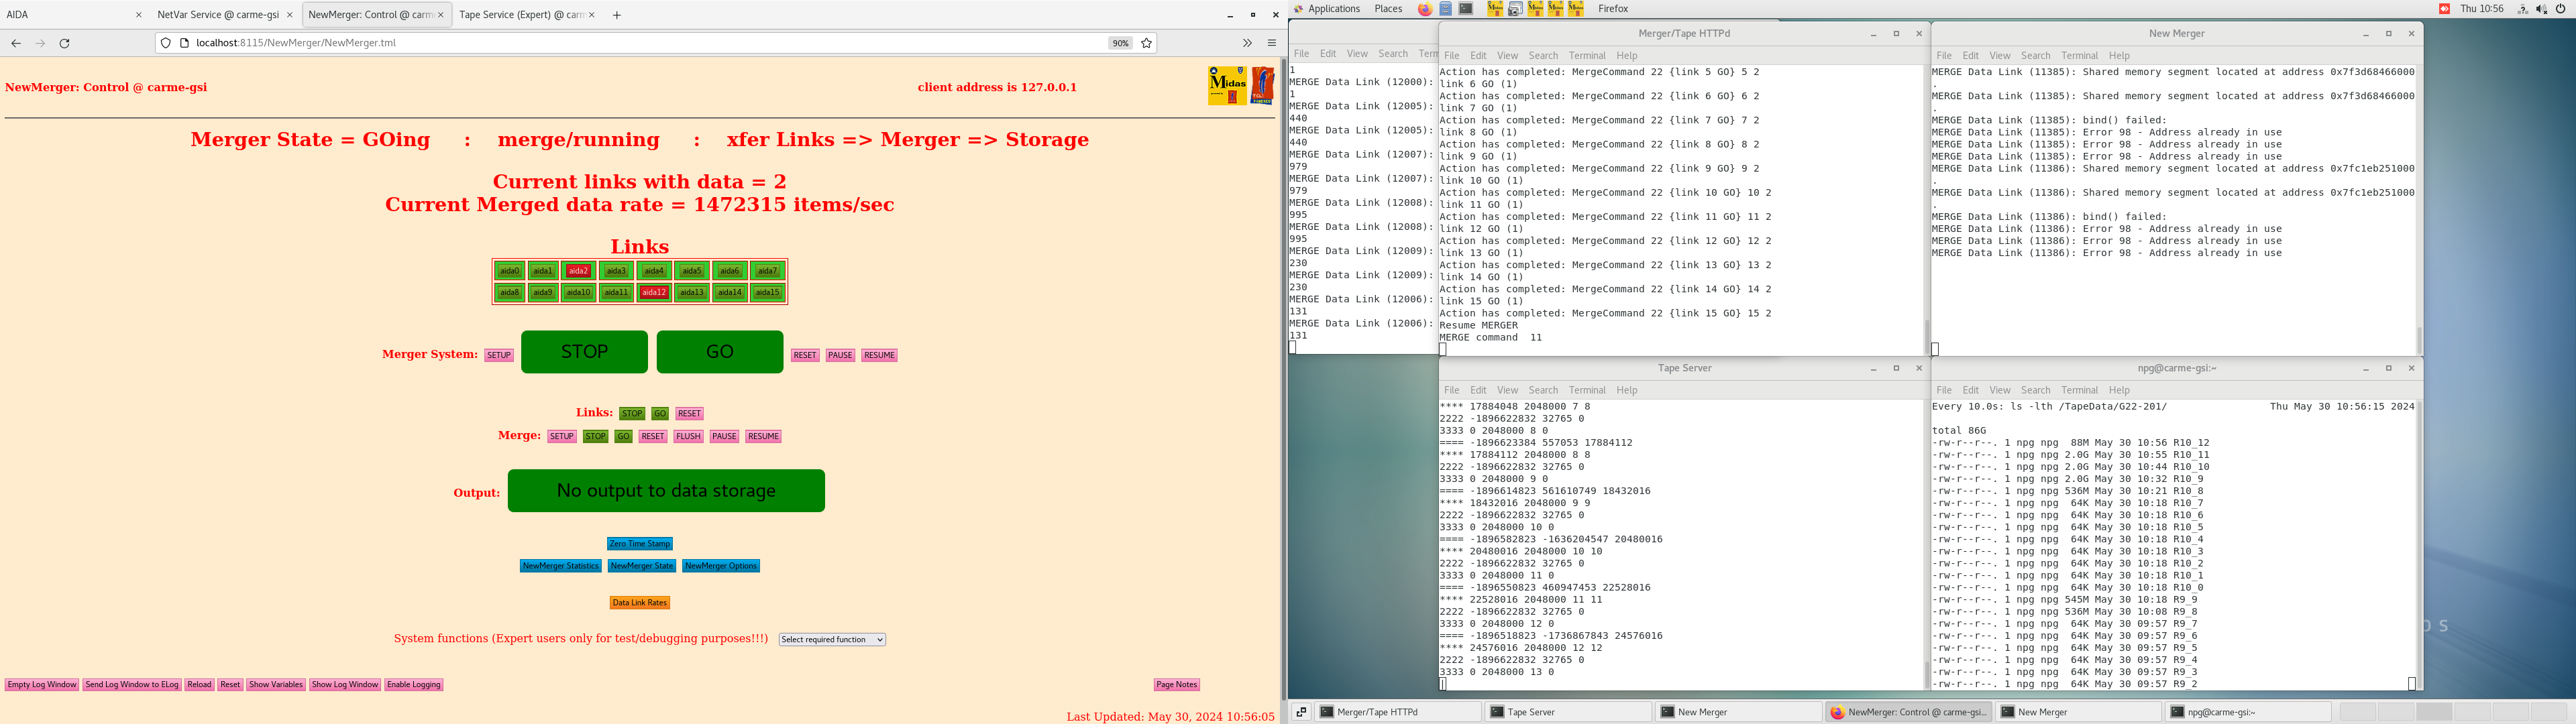Click the volume icon in system tray
The image size is (2576, 724).
[x=2541, y=9]
